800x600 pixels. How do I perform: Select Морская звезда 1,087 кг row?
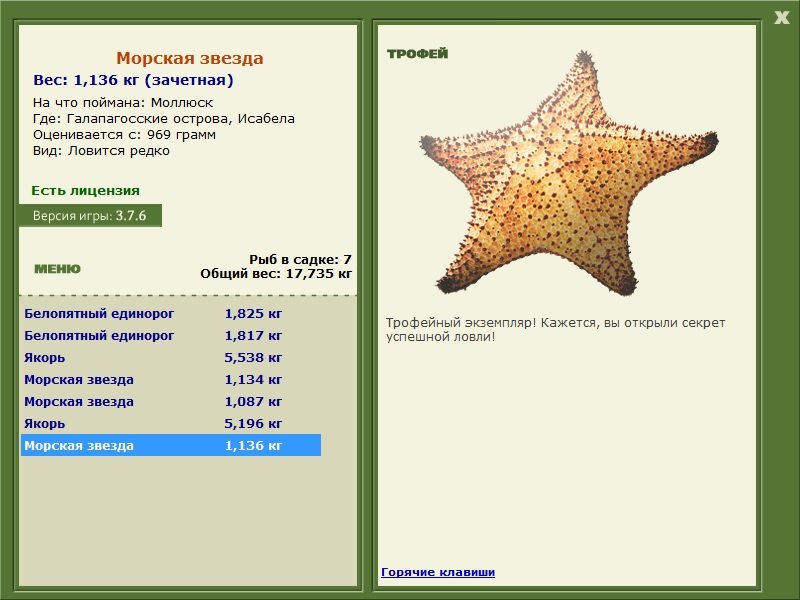tap(171, 402)
